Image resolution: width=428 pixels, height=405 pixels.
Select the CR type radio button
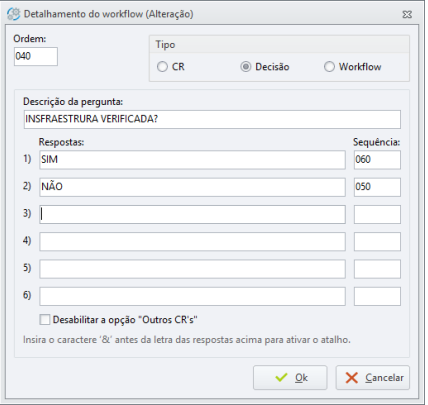tap(162, 67)
